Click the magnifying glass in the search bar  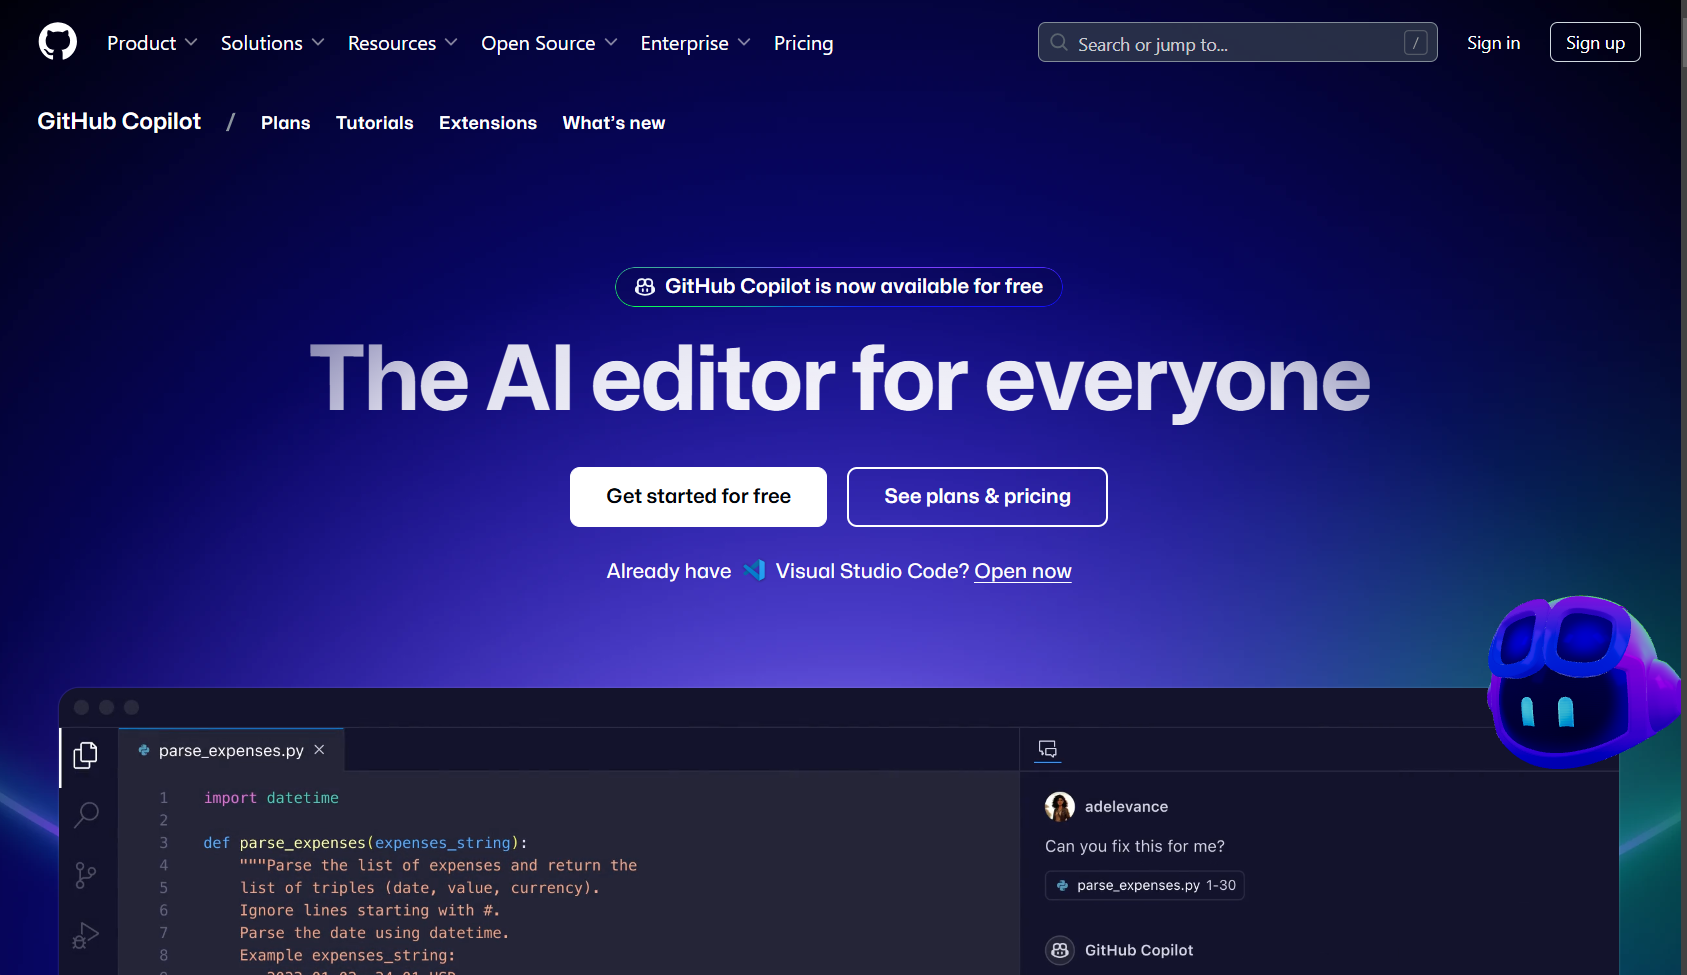pyautogui.click(x=1058, y=43)
